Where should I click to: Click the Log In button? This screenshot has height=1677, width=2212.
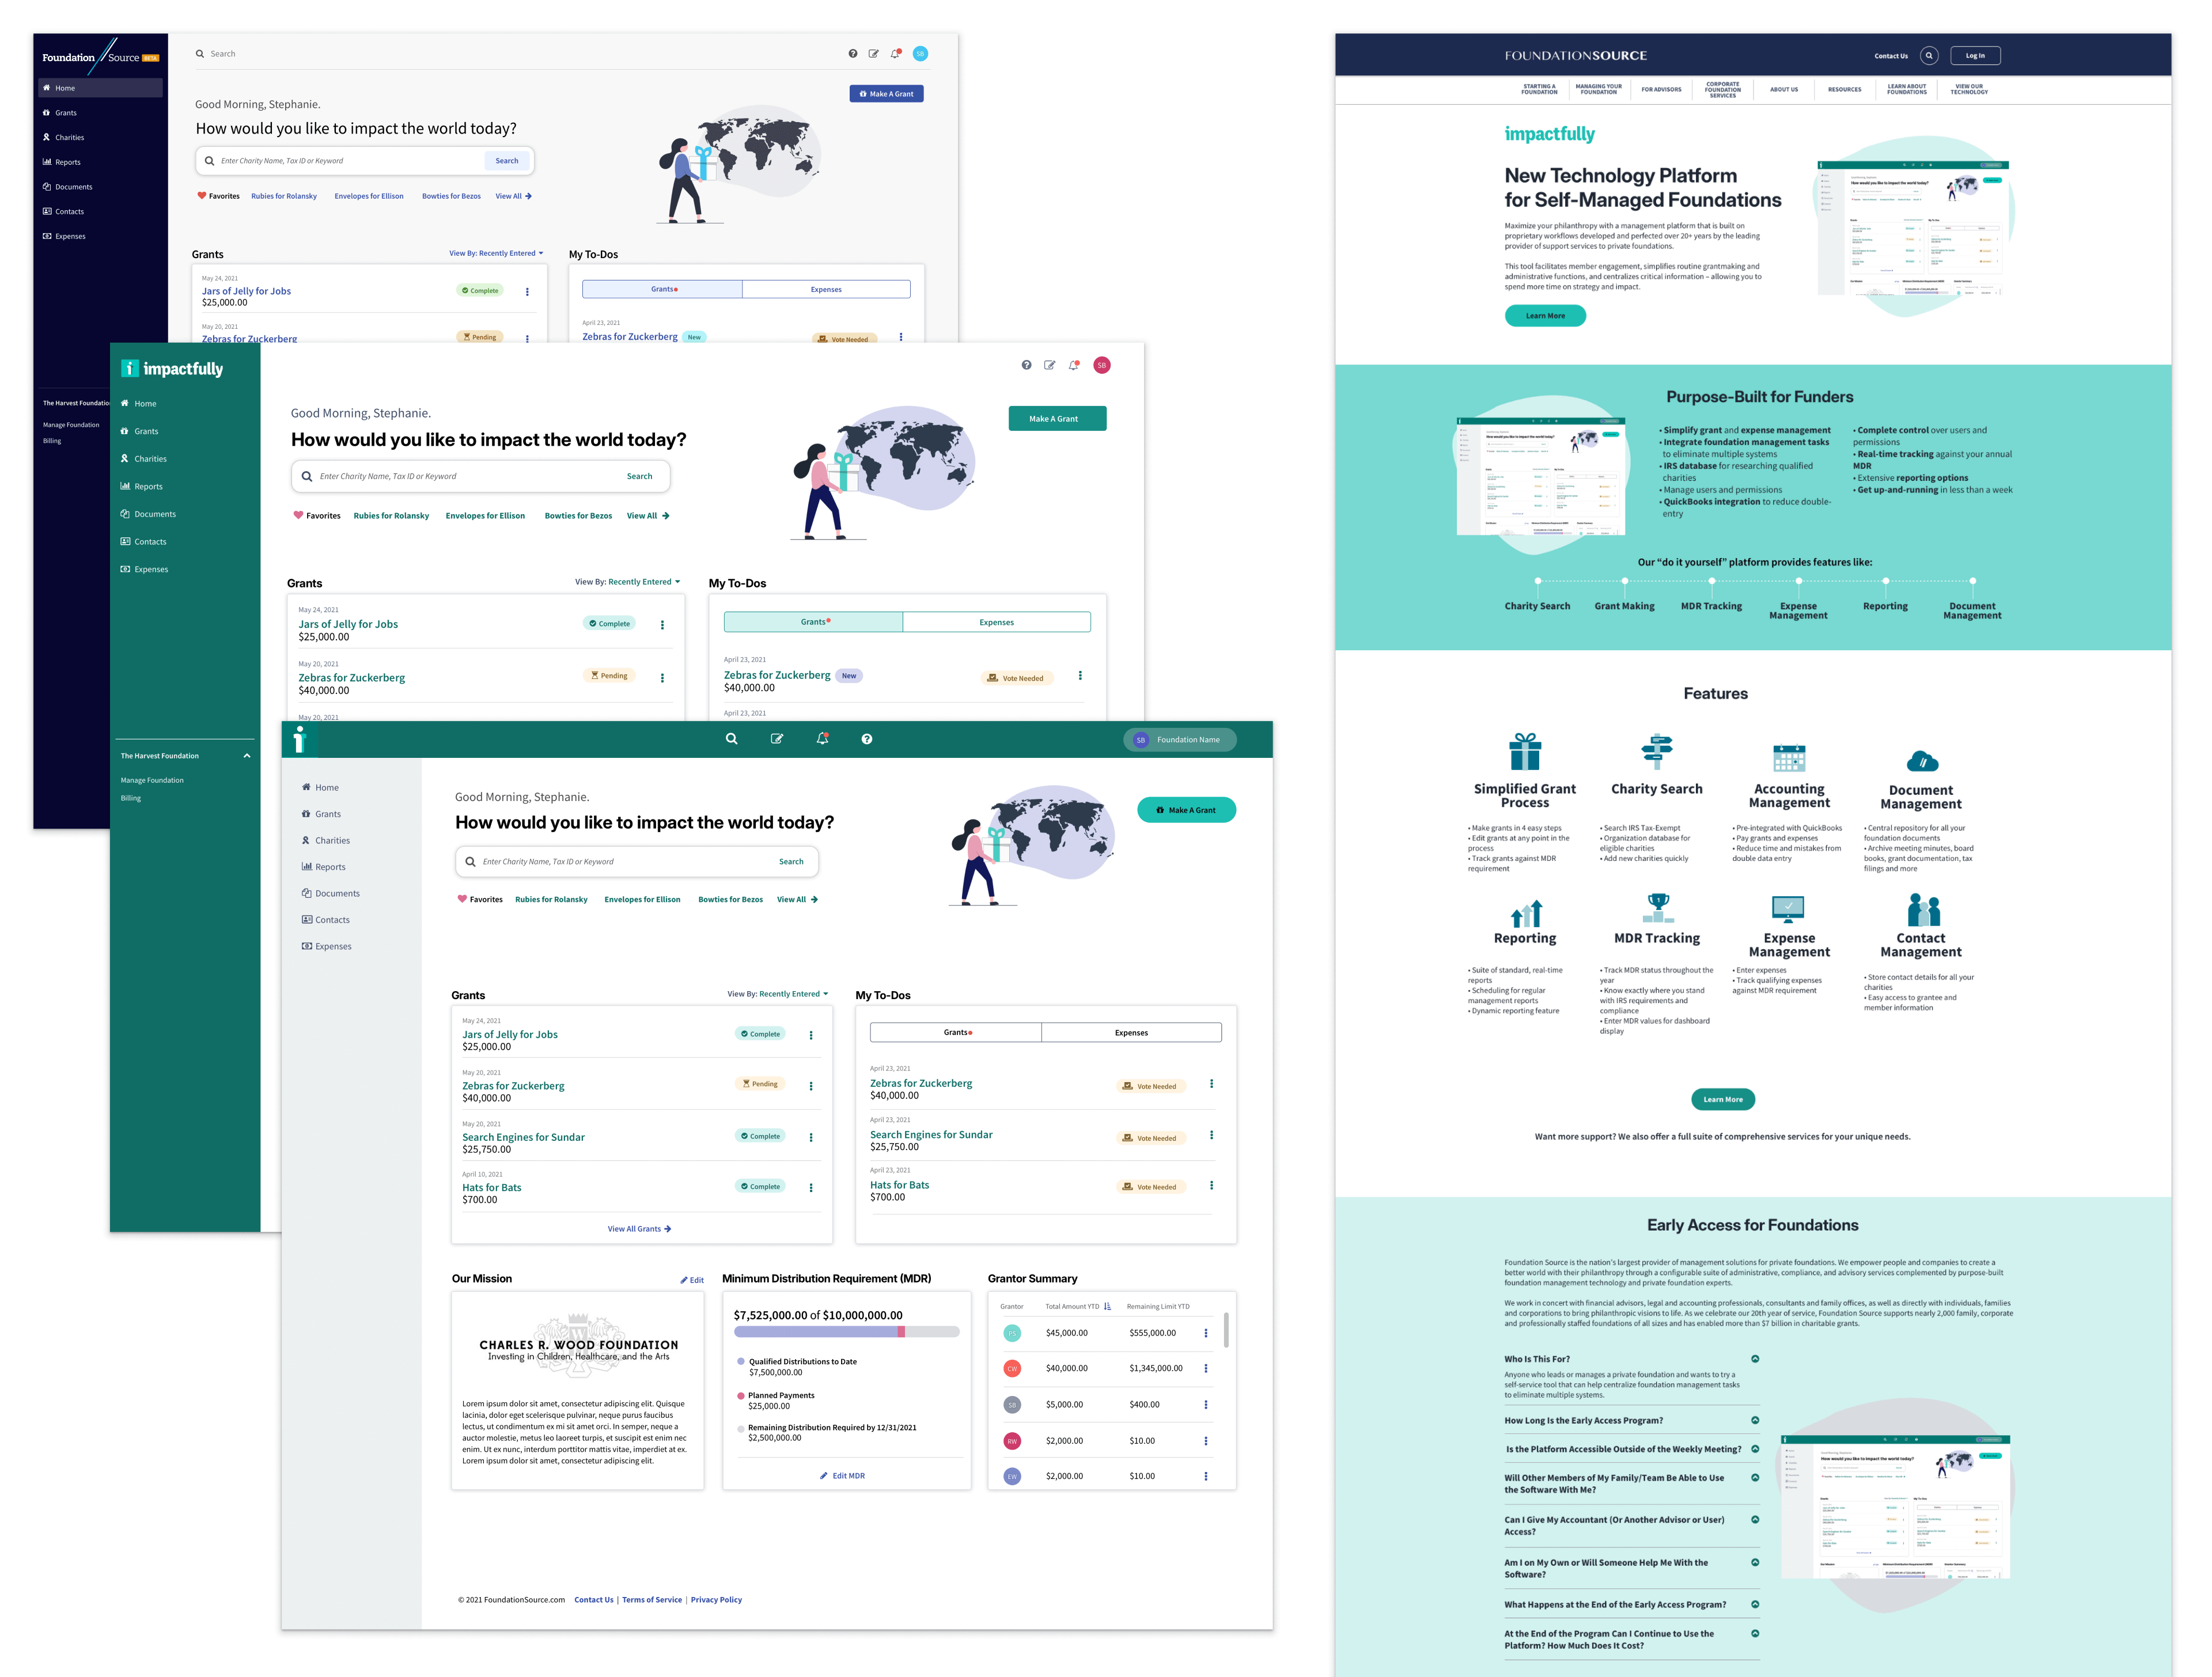(x=1975, y=56)
